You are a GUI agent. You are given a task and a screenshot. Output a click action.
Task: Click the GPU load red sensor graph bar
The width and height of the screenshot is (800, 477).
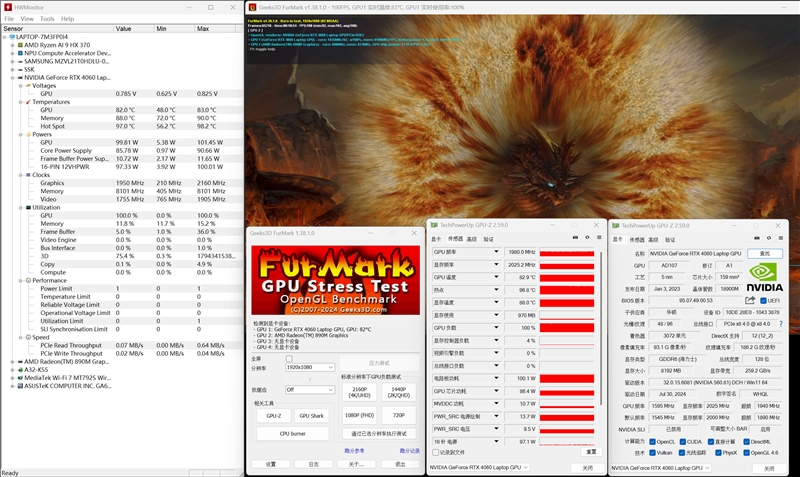pyautogui.click(x=567, y=328)
